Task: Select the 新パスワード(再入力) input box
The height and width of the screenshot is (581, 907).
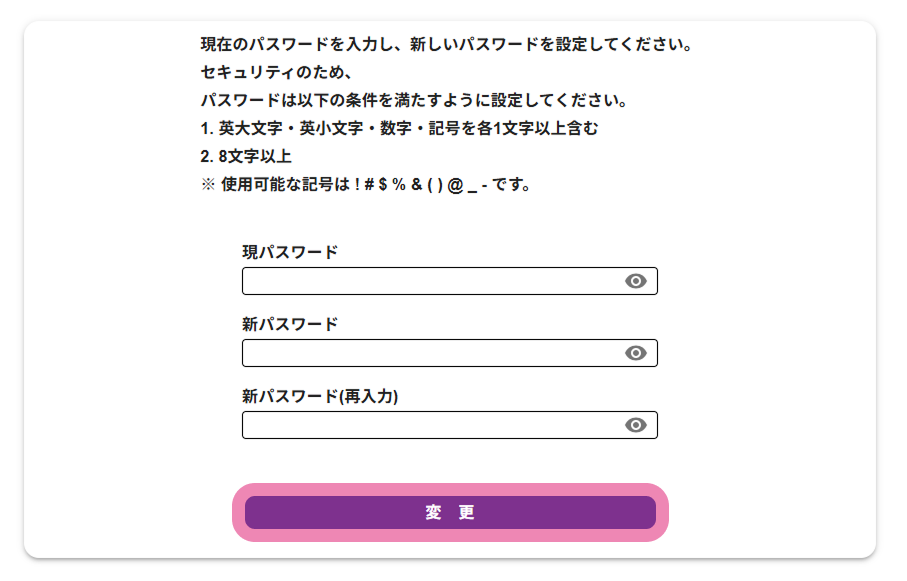Action: tap(430, 425)
